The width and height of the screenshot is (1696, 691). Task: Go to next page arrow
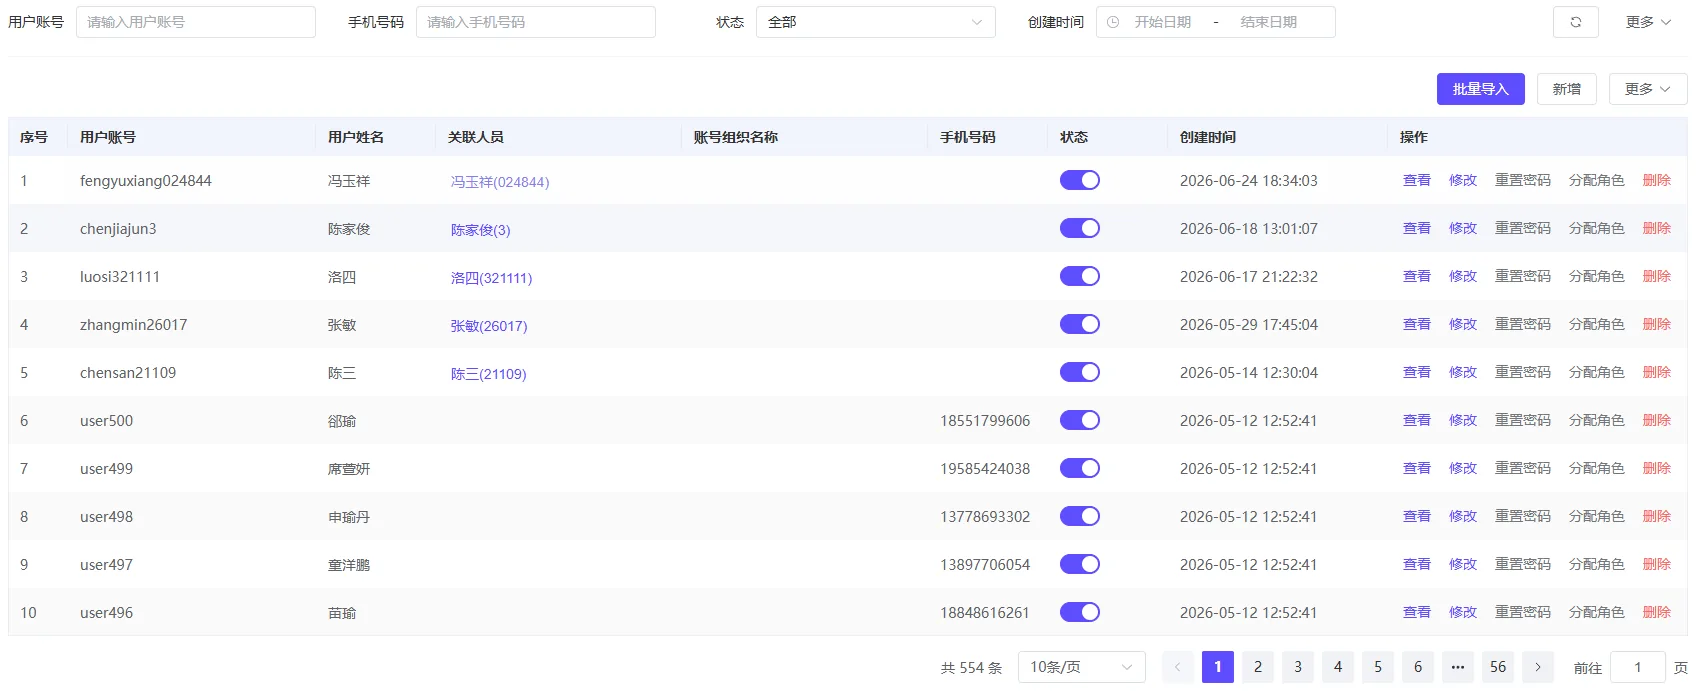tap(1538, 667)
